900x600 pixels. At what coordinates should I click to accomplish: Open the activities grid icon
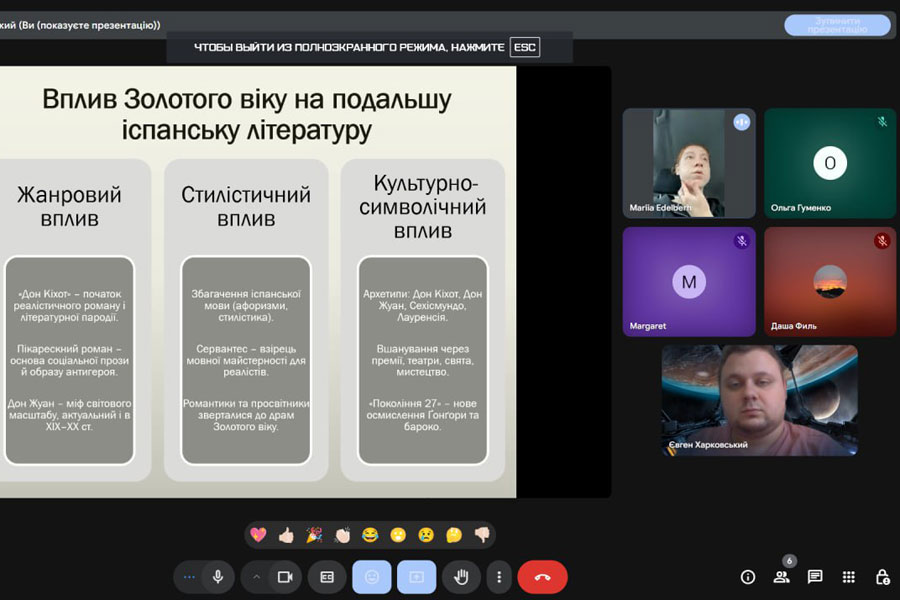(848, 577)
